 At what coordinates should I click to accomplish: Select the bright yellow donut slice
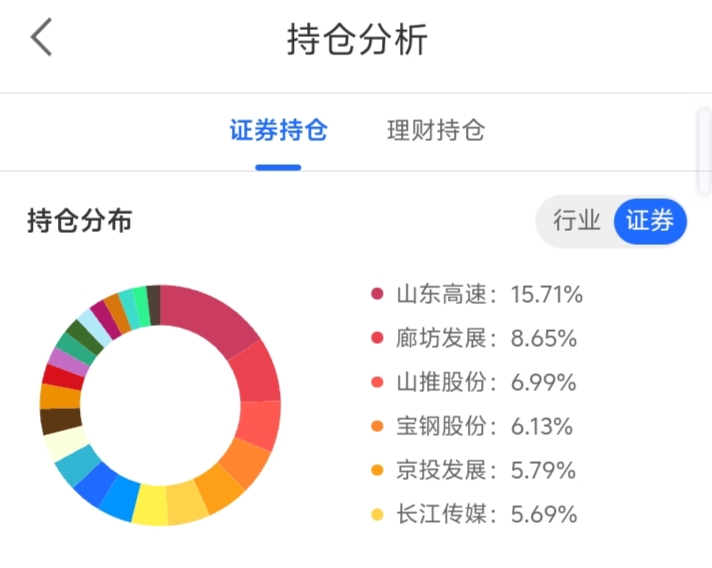pyautogui.click(x=150, y=505)
